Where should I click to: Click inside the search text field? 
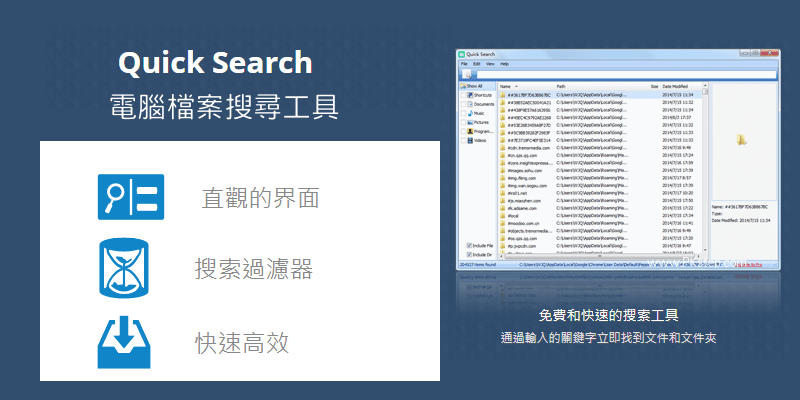click(x=626, y=75)
